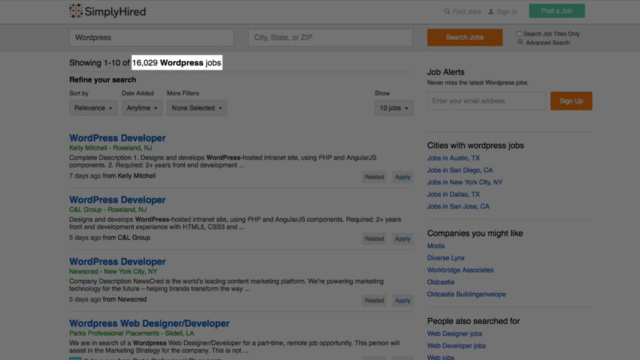
Task: Click 'Parks Professional Placements - Slidell, LA' line
Action: [131, 333]
